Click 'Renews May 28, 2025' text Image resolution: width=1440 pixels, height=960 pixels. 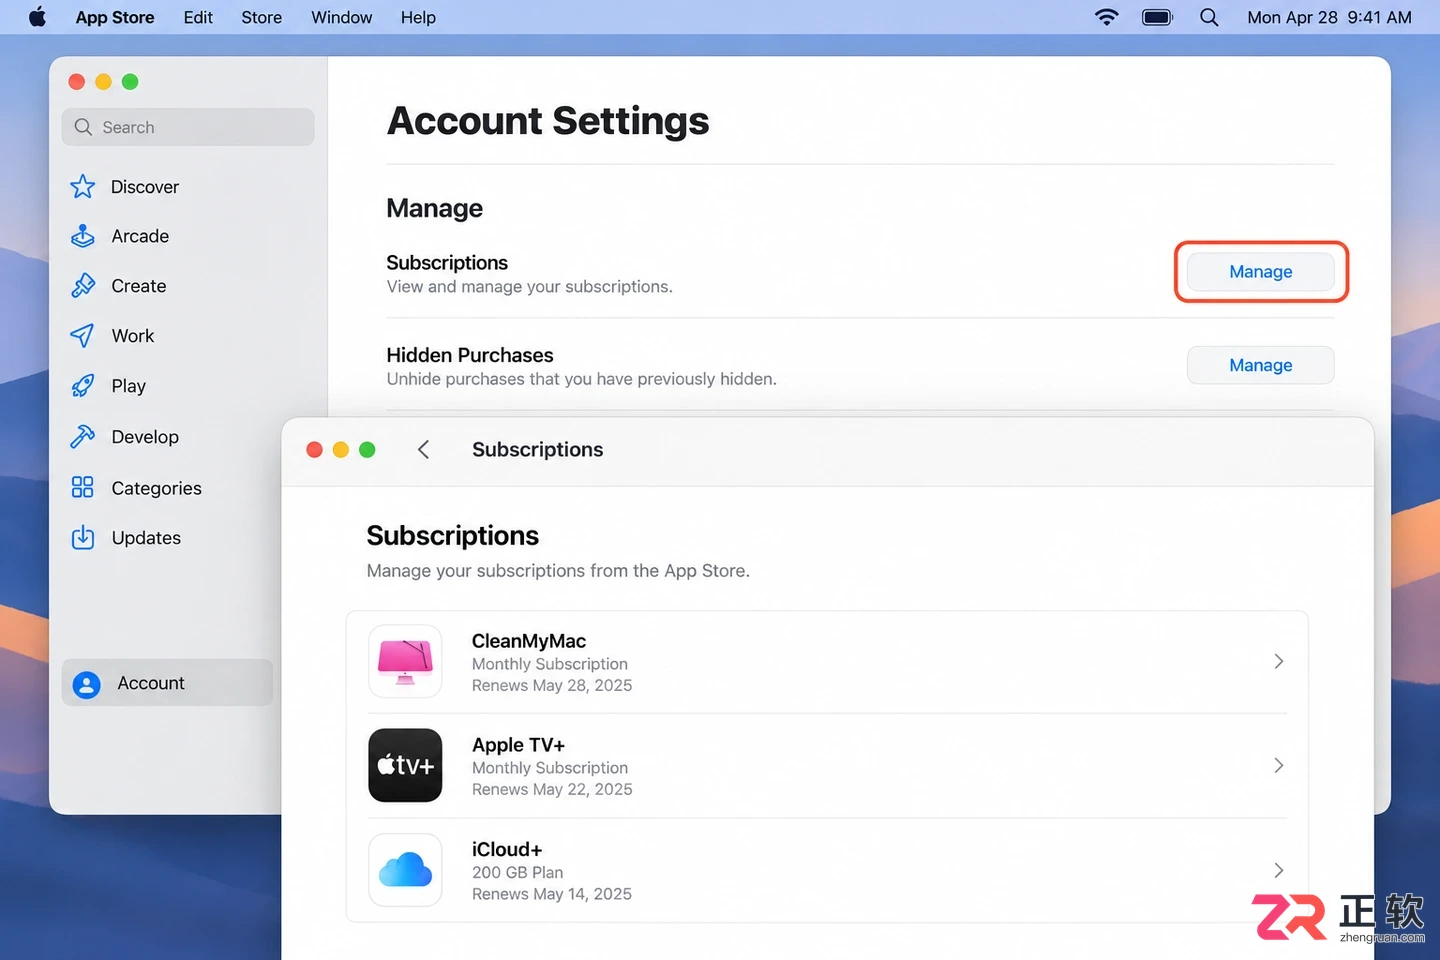[552, 686]
